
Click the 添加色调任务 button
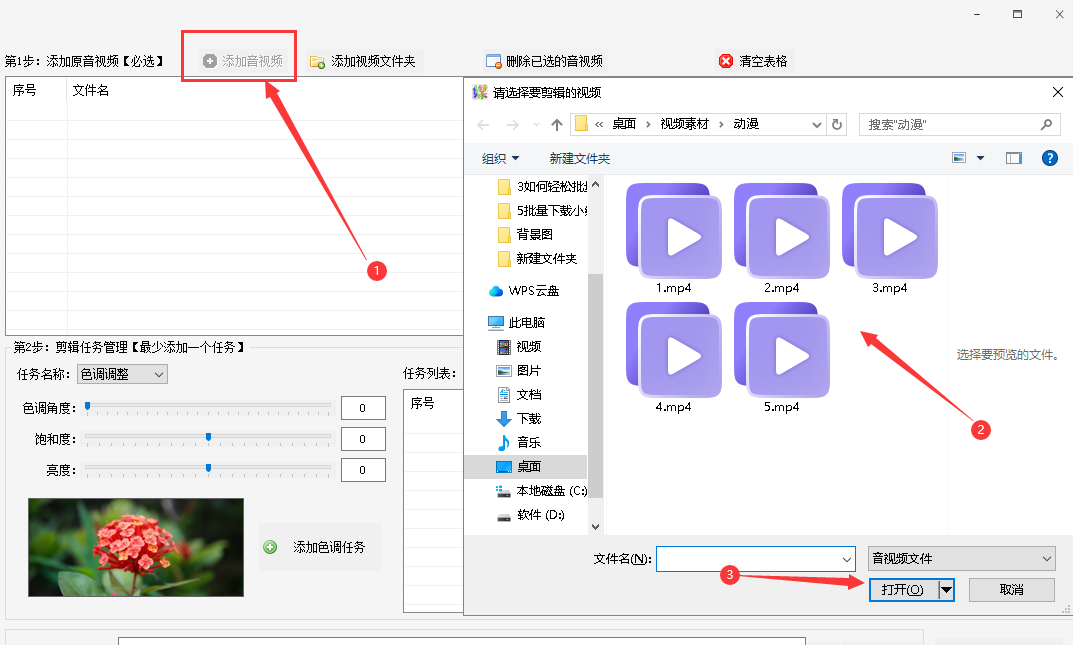[320, 547]
